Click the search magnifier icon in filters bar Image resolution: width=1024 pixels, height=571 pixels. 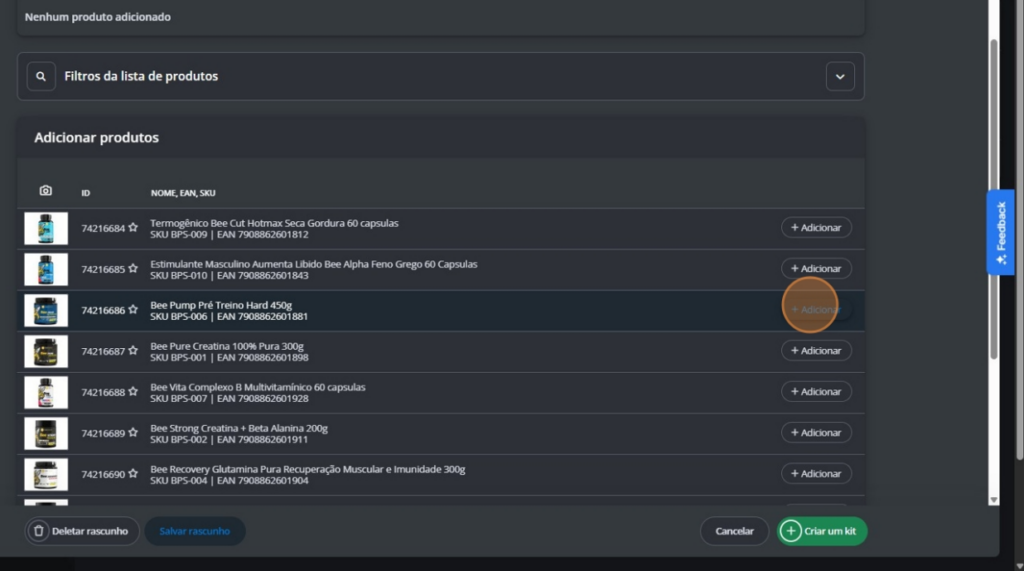click(x=40, y=76)
